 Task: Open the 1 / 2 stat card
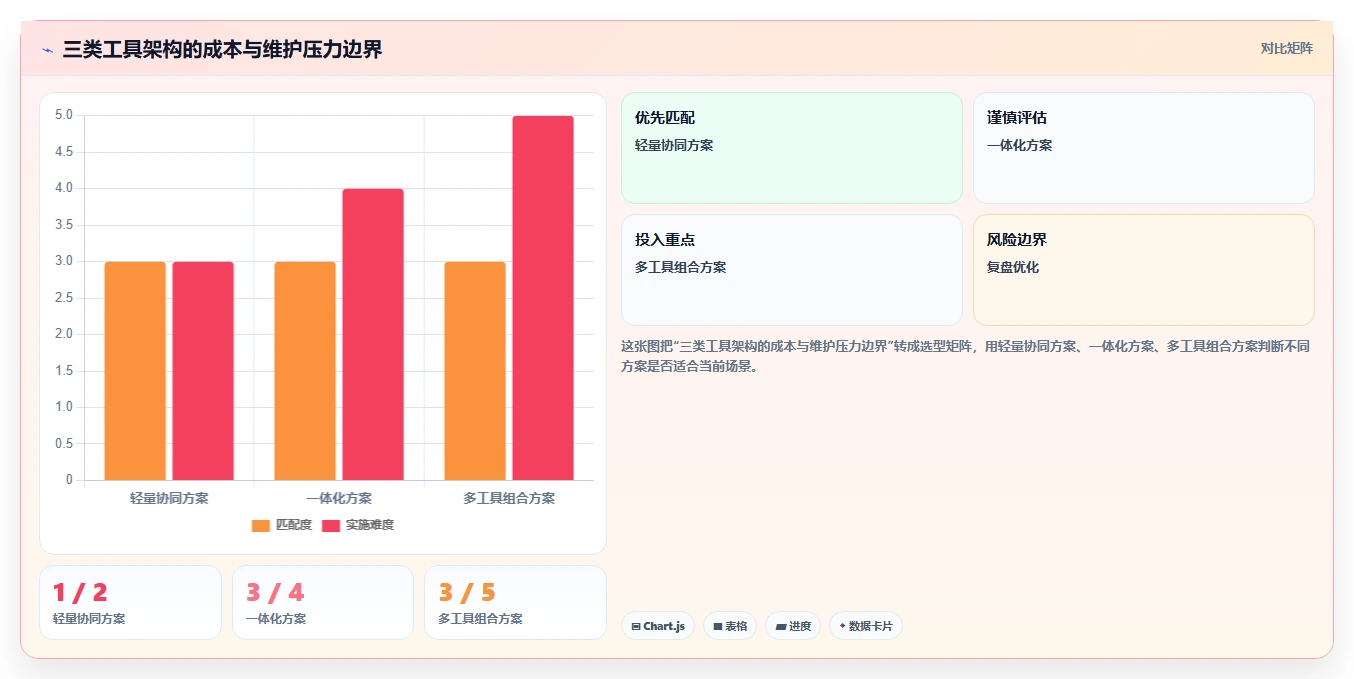130,602
